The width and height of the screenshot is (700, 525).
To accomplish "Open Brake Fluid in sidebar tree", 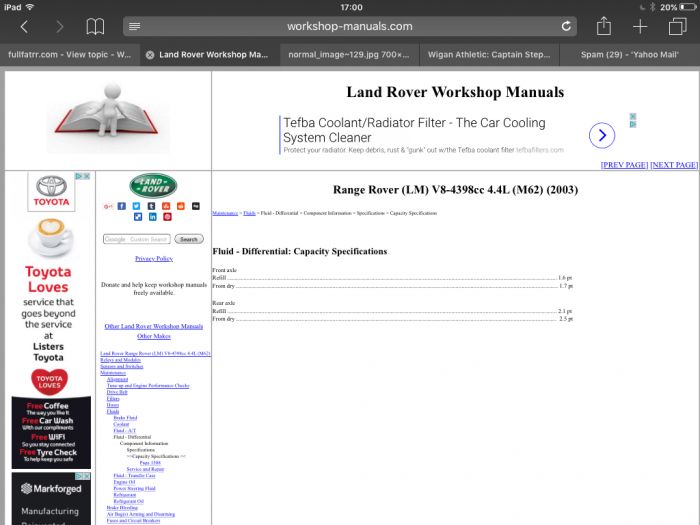I will (125, 418).
